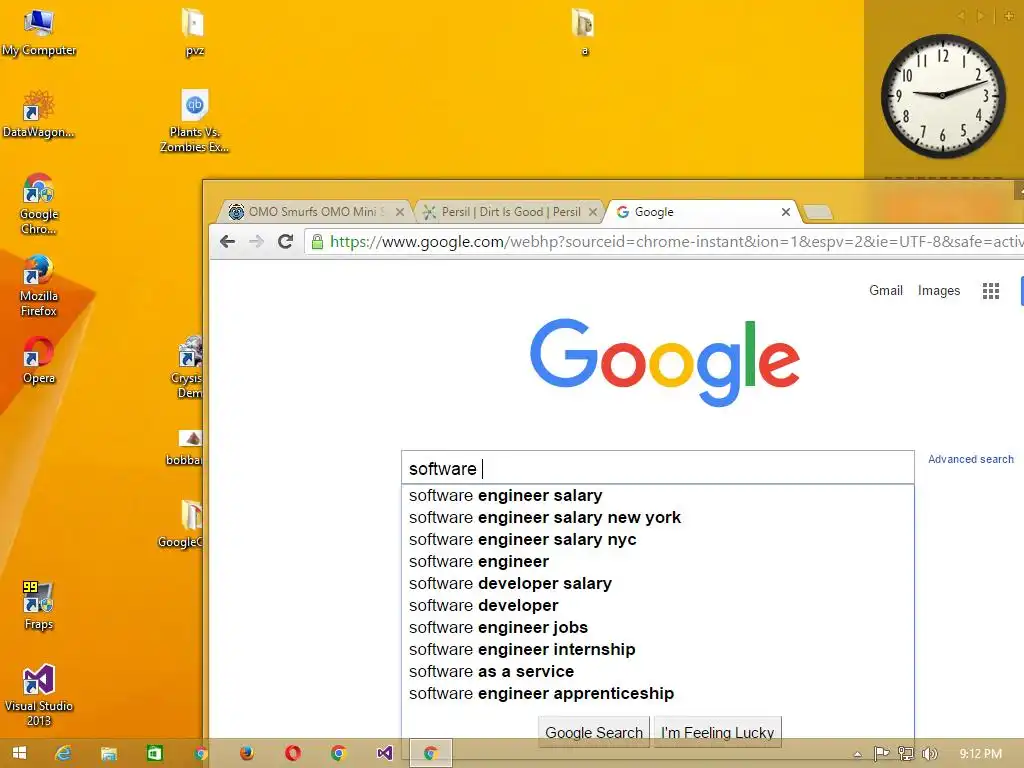The image size is (1024, 768).
Task: Open Internet Explorer from the taskbar
Action: point(63,753)
